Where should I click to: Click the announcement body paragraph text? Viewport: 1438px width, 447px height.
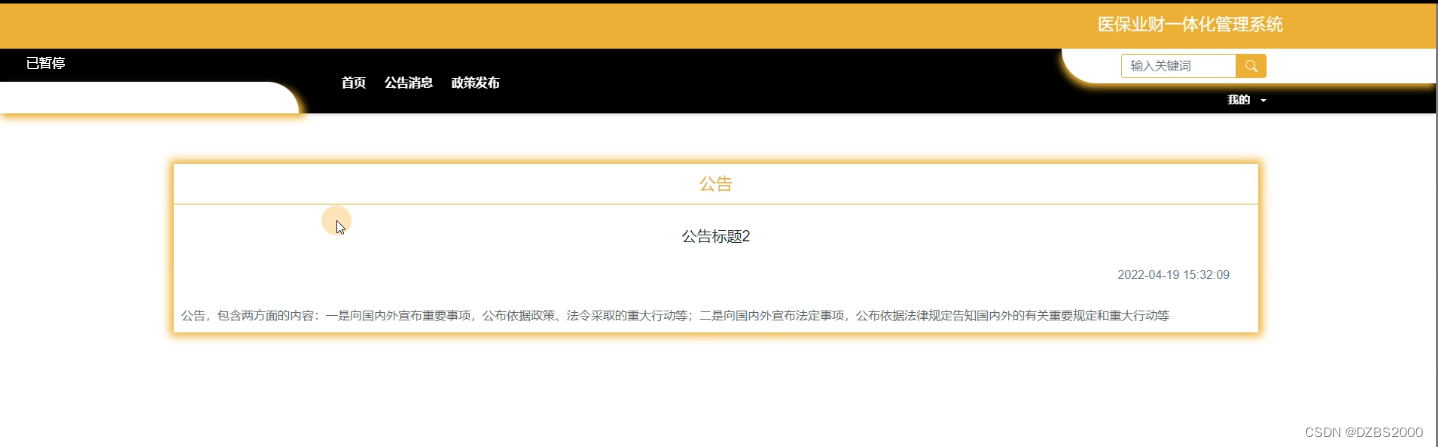[675, 315]
